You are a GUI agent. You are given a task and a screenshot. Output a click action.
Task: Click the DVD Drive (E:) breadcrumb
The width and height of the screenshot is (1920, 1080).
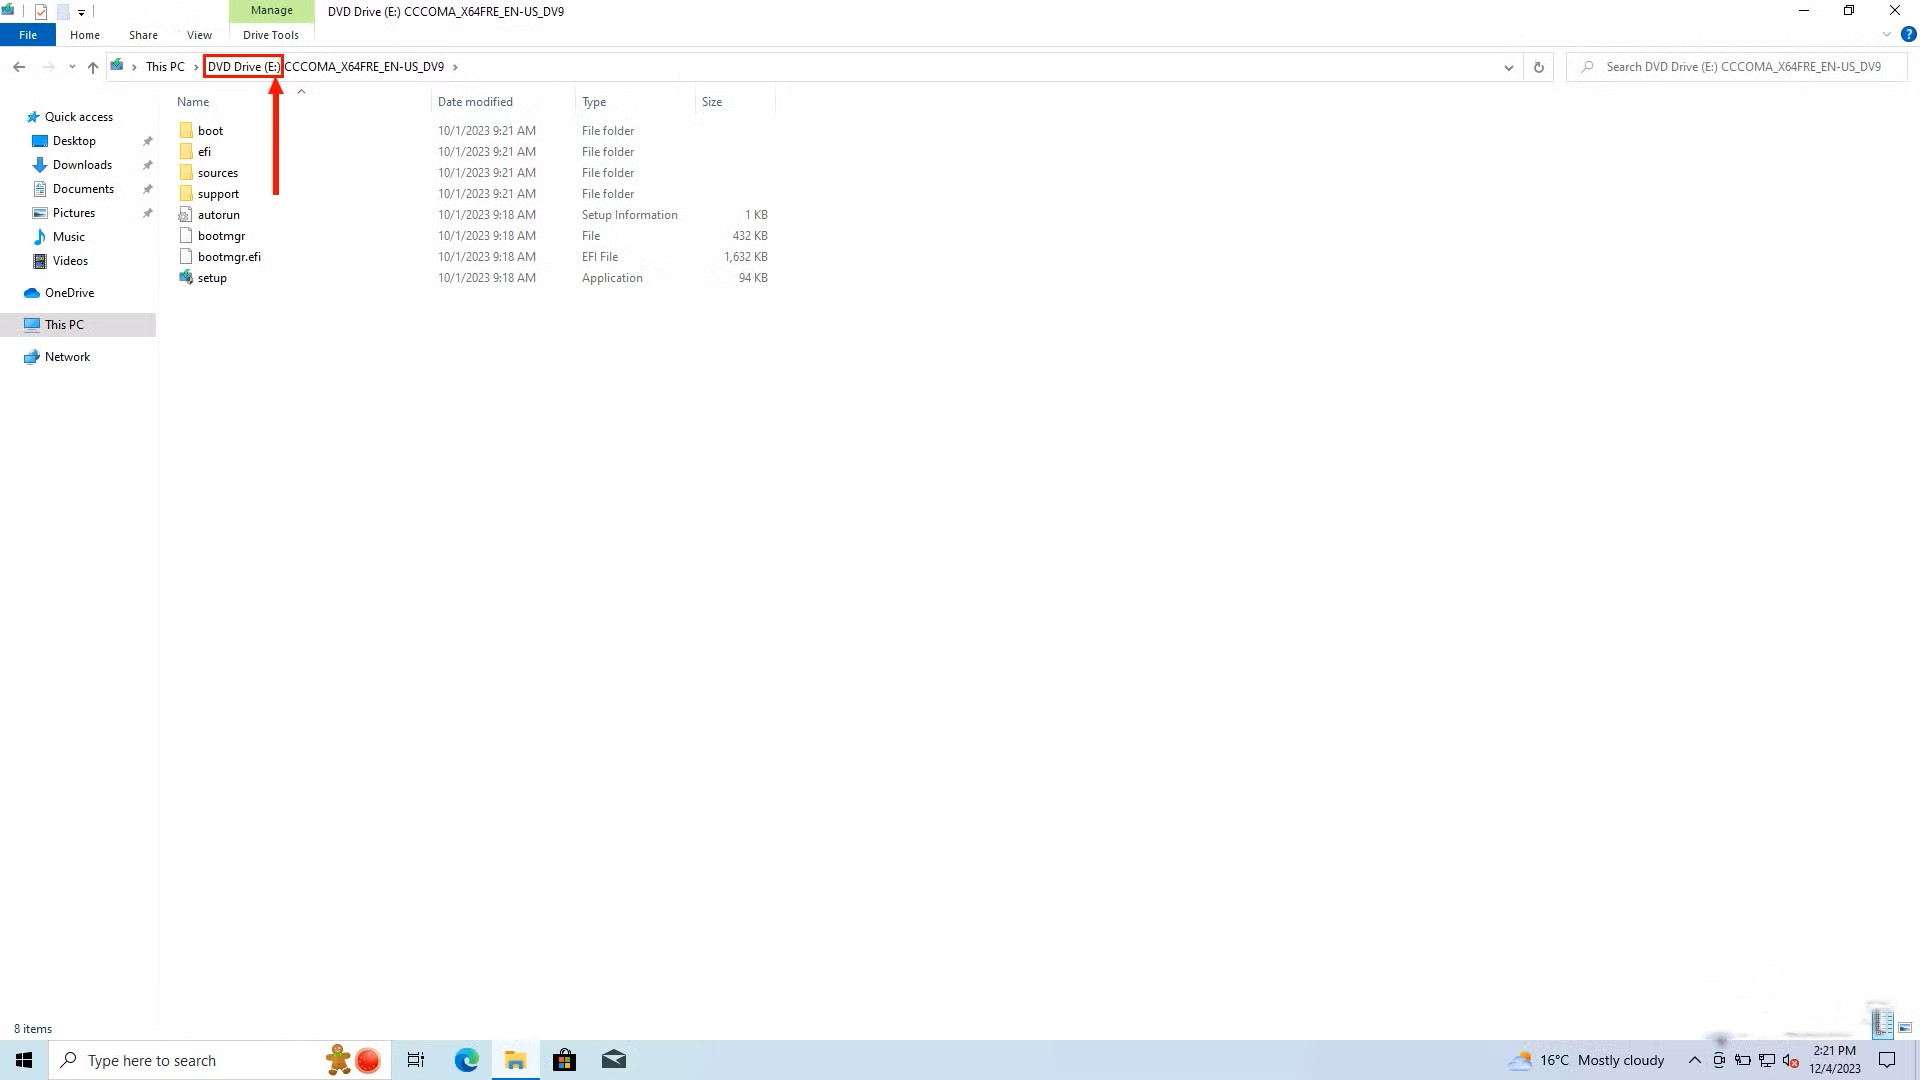click(x=243, y=67)
